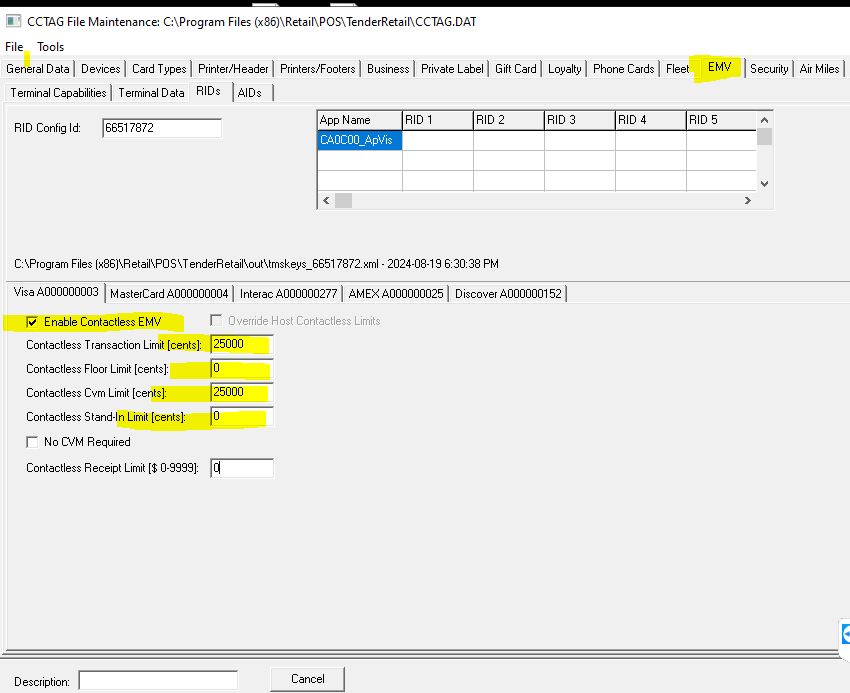
Task: Click the RID 2 column header
Action: pyautogui.click(x=508, y=120)
